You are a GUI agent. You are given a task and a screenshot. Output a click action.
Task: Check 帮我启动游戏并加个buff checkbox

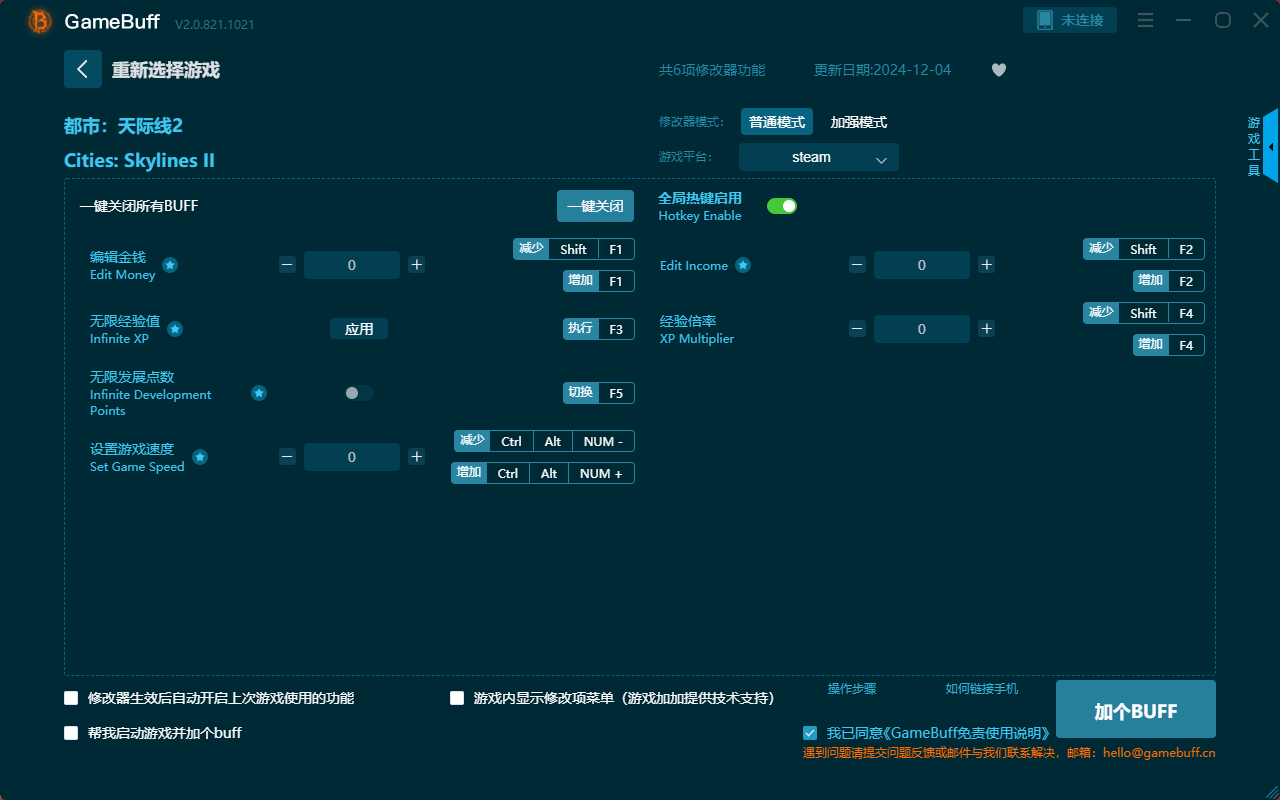[71, 733]
